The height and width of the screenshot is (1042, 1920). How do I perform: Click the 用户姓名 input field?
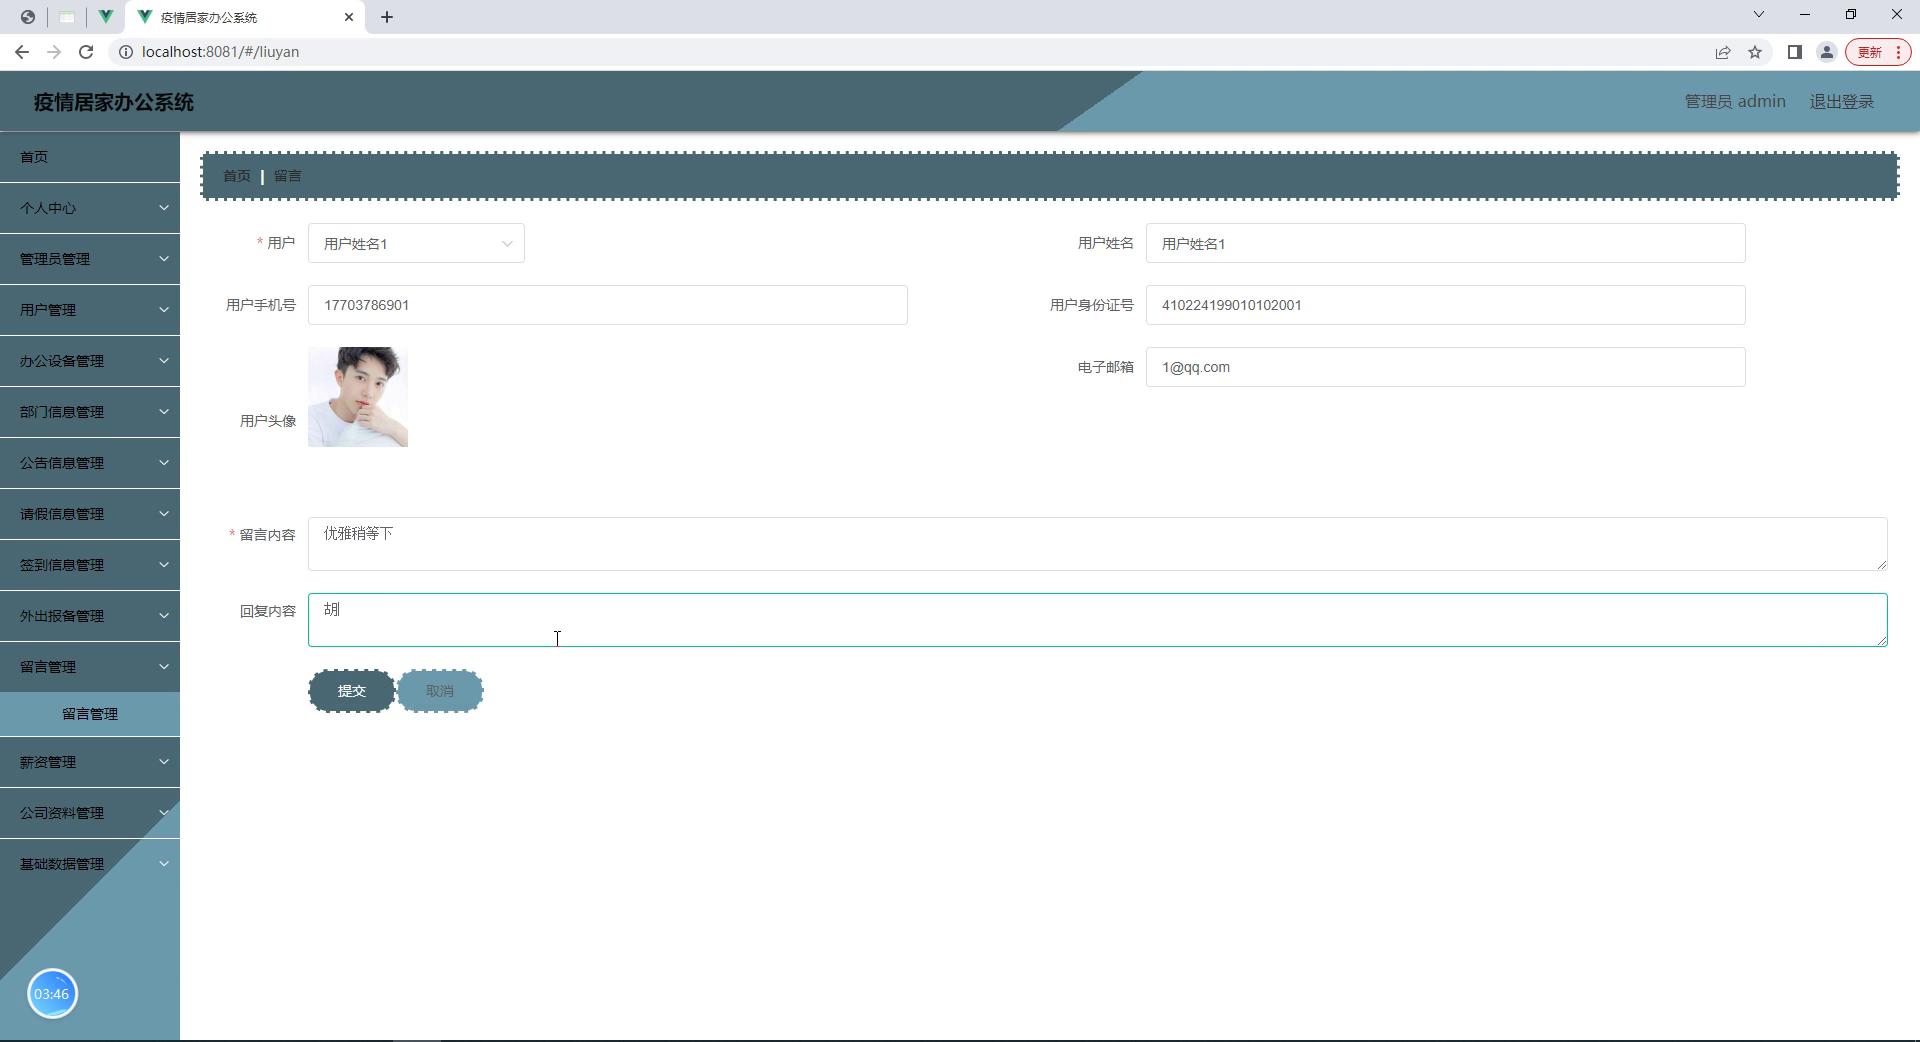(1445, 243)
